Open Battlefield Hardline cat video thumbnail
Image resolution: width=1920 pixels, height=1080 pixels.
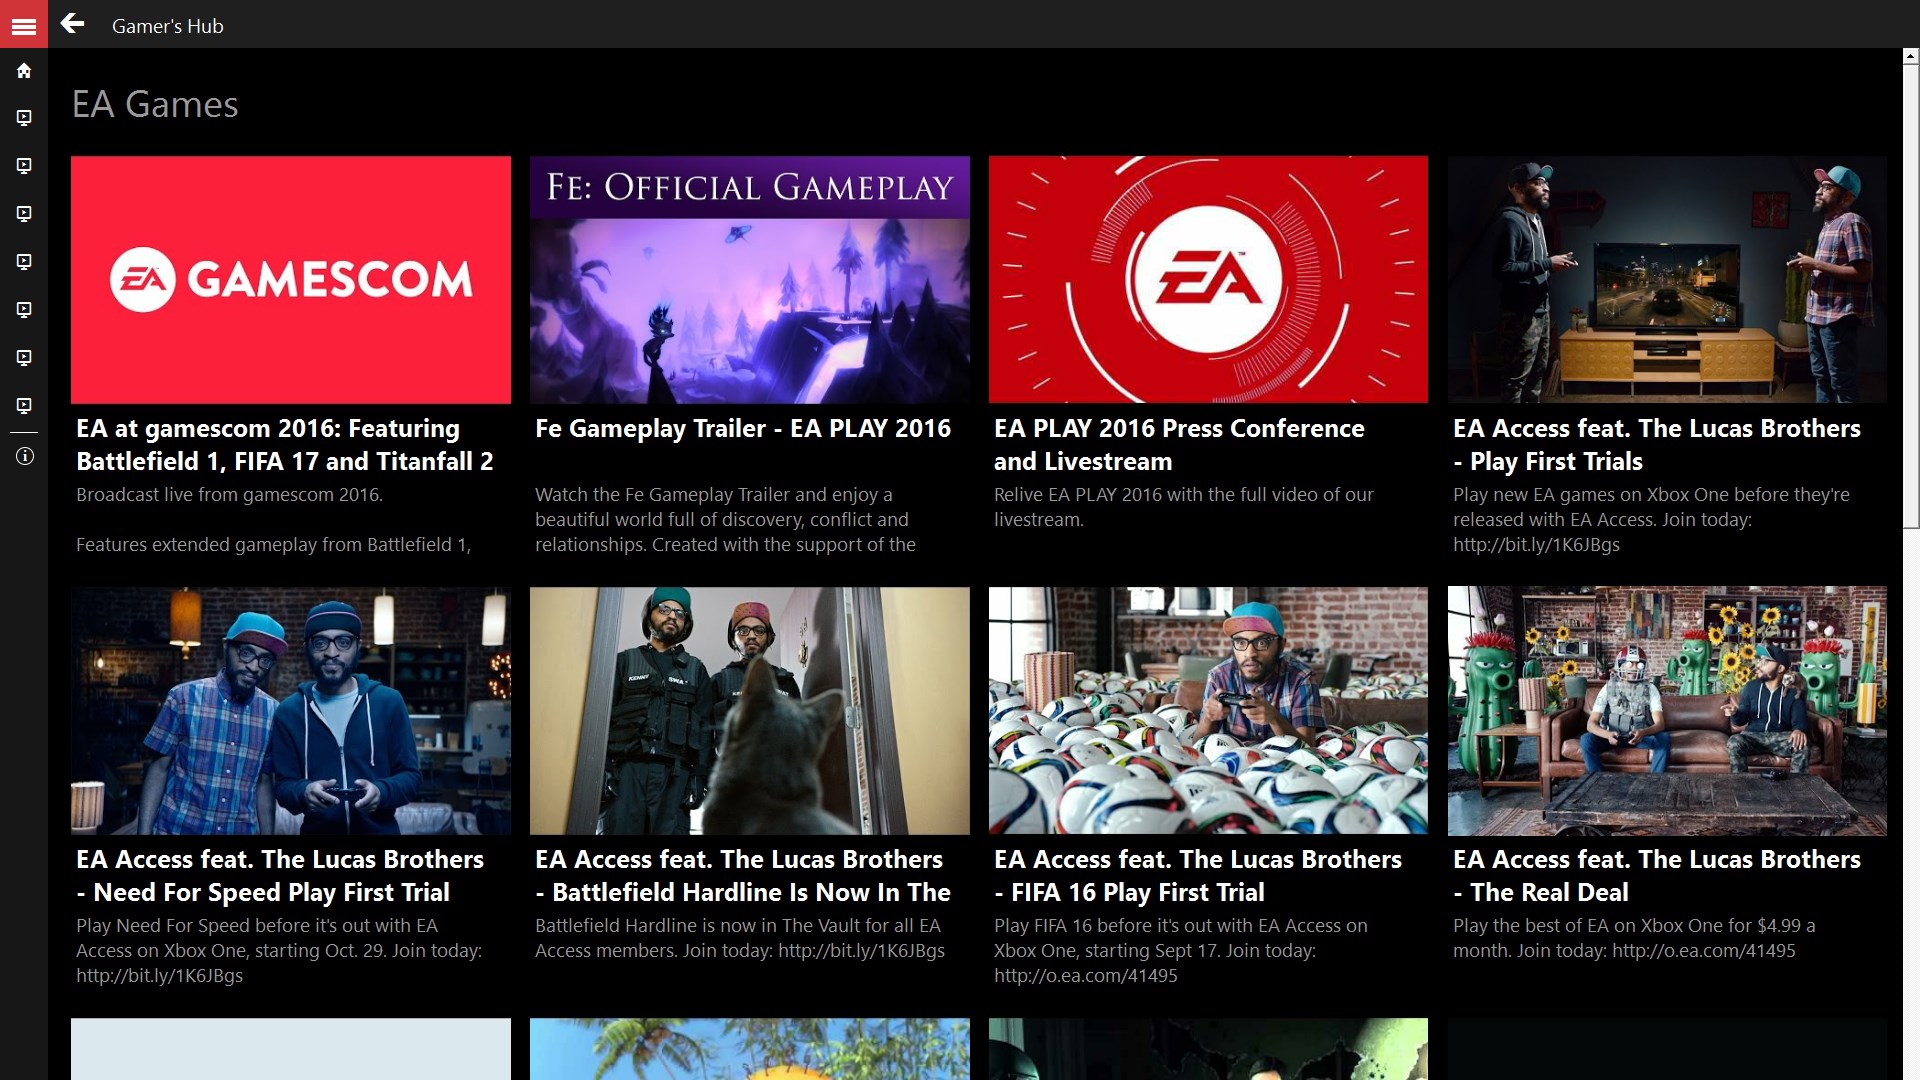click(x=749, y=710)
